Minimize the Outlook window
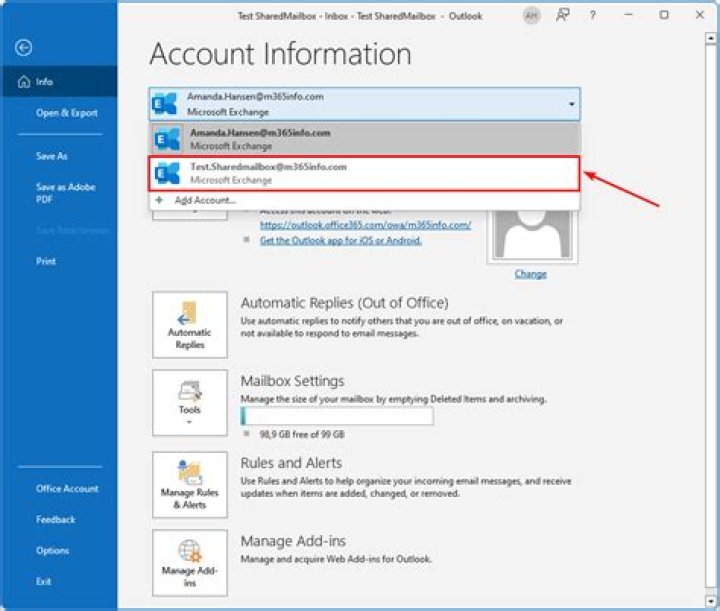This screenshot has width=720, height=611. coord(628,15)
